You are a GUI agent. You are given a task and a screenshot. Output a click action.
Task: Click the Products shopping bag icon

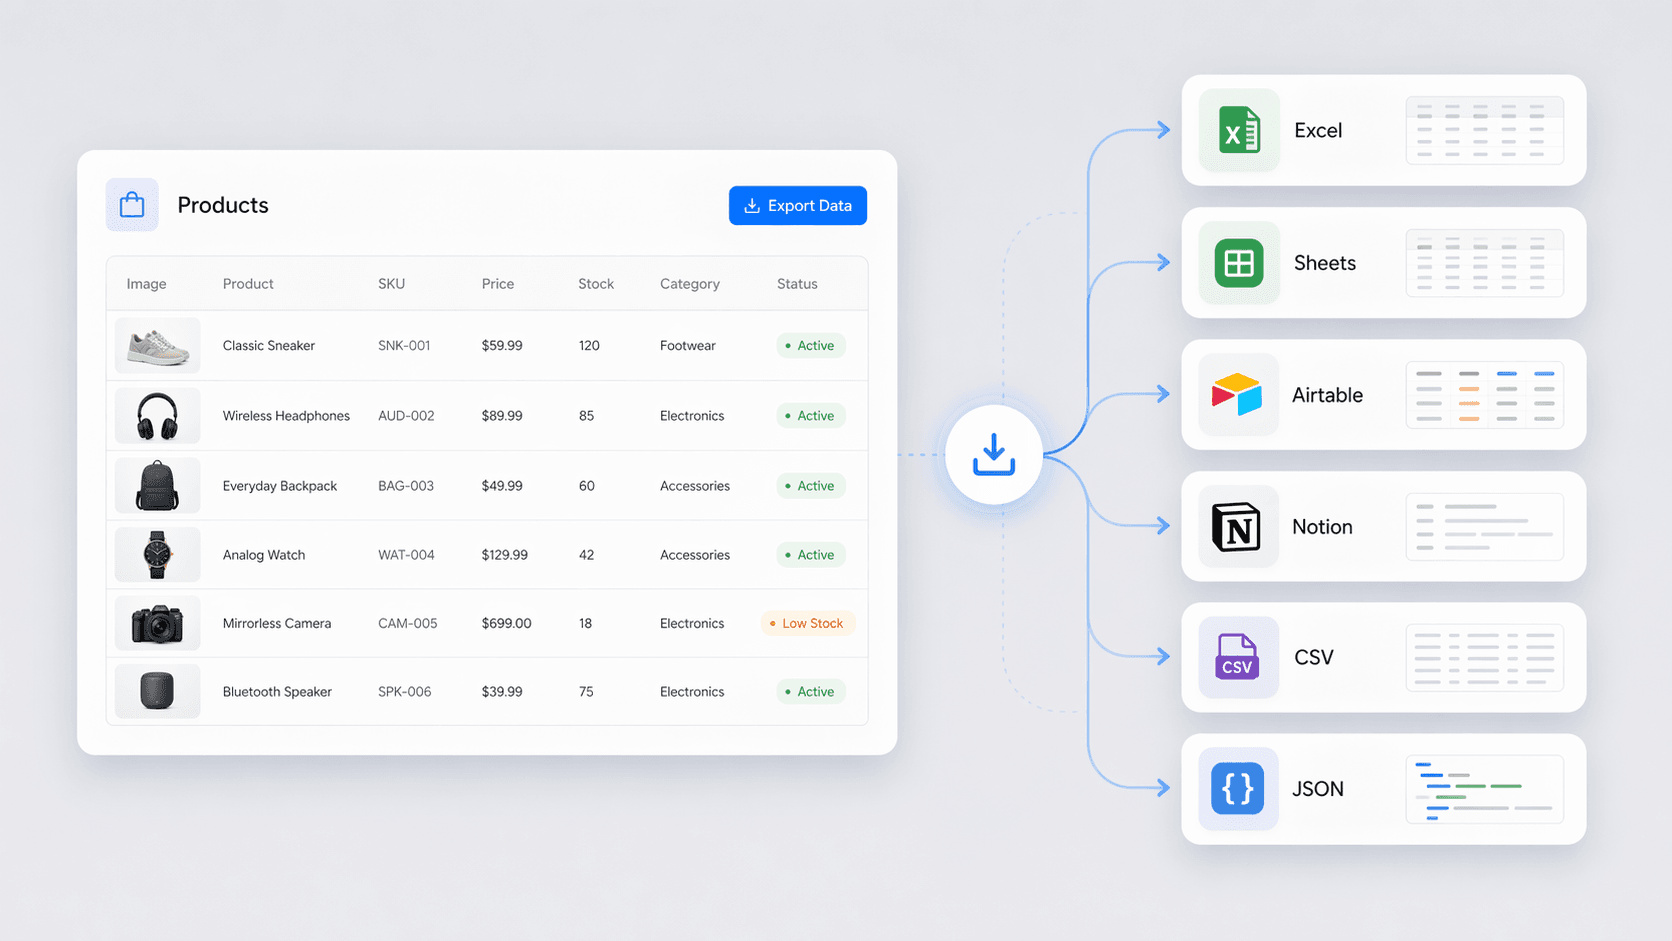point(132,205)
